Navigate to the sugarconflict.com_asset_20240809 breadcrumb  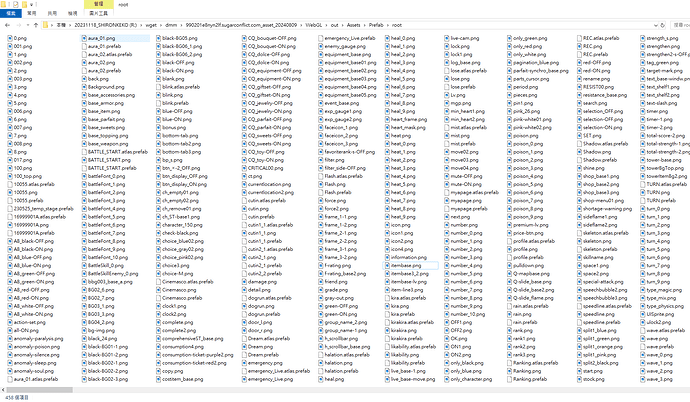click(242, 25)
